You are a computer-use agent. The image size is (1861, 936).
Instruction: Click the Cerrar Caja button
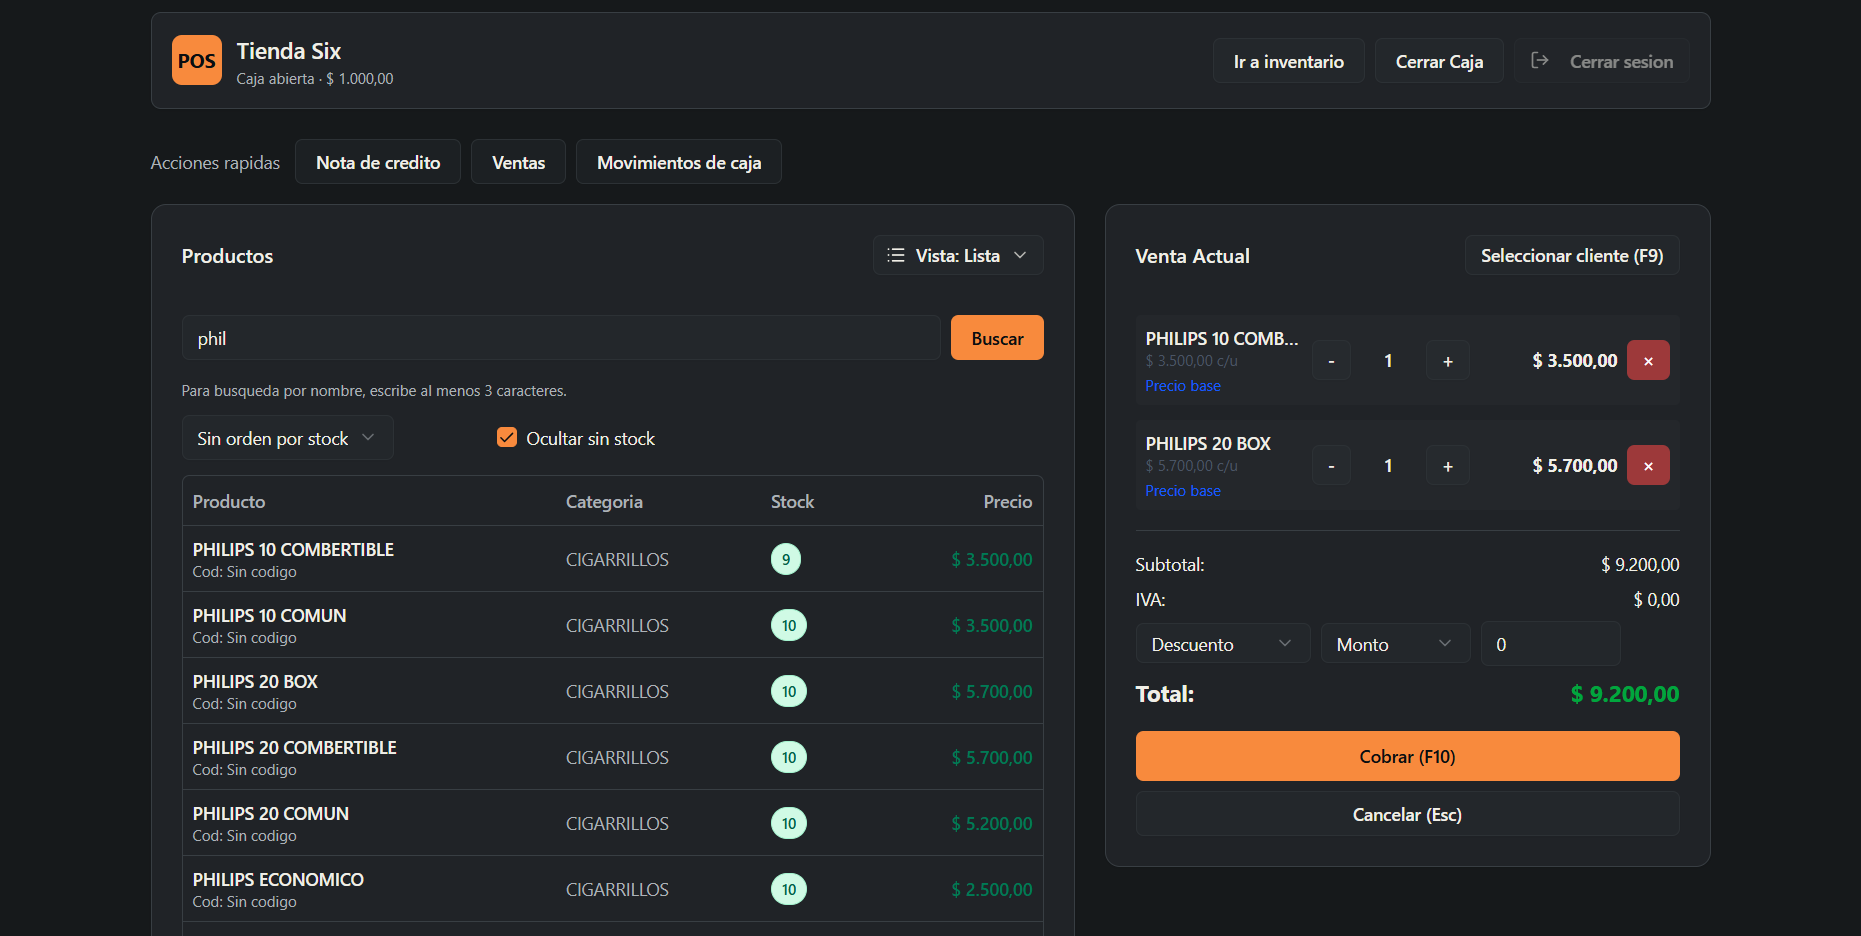(x=1439, y=61)
